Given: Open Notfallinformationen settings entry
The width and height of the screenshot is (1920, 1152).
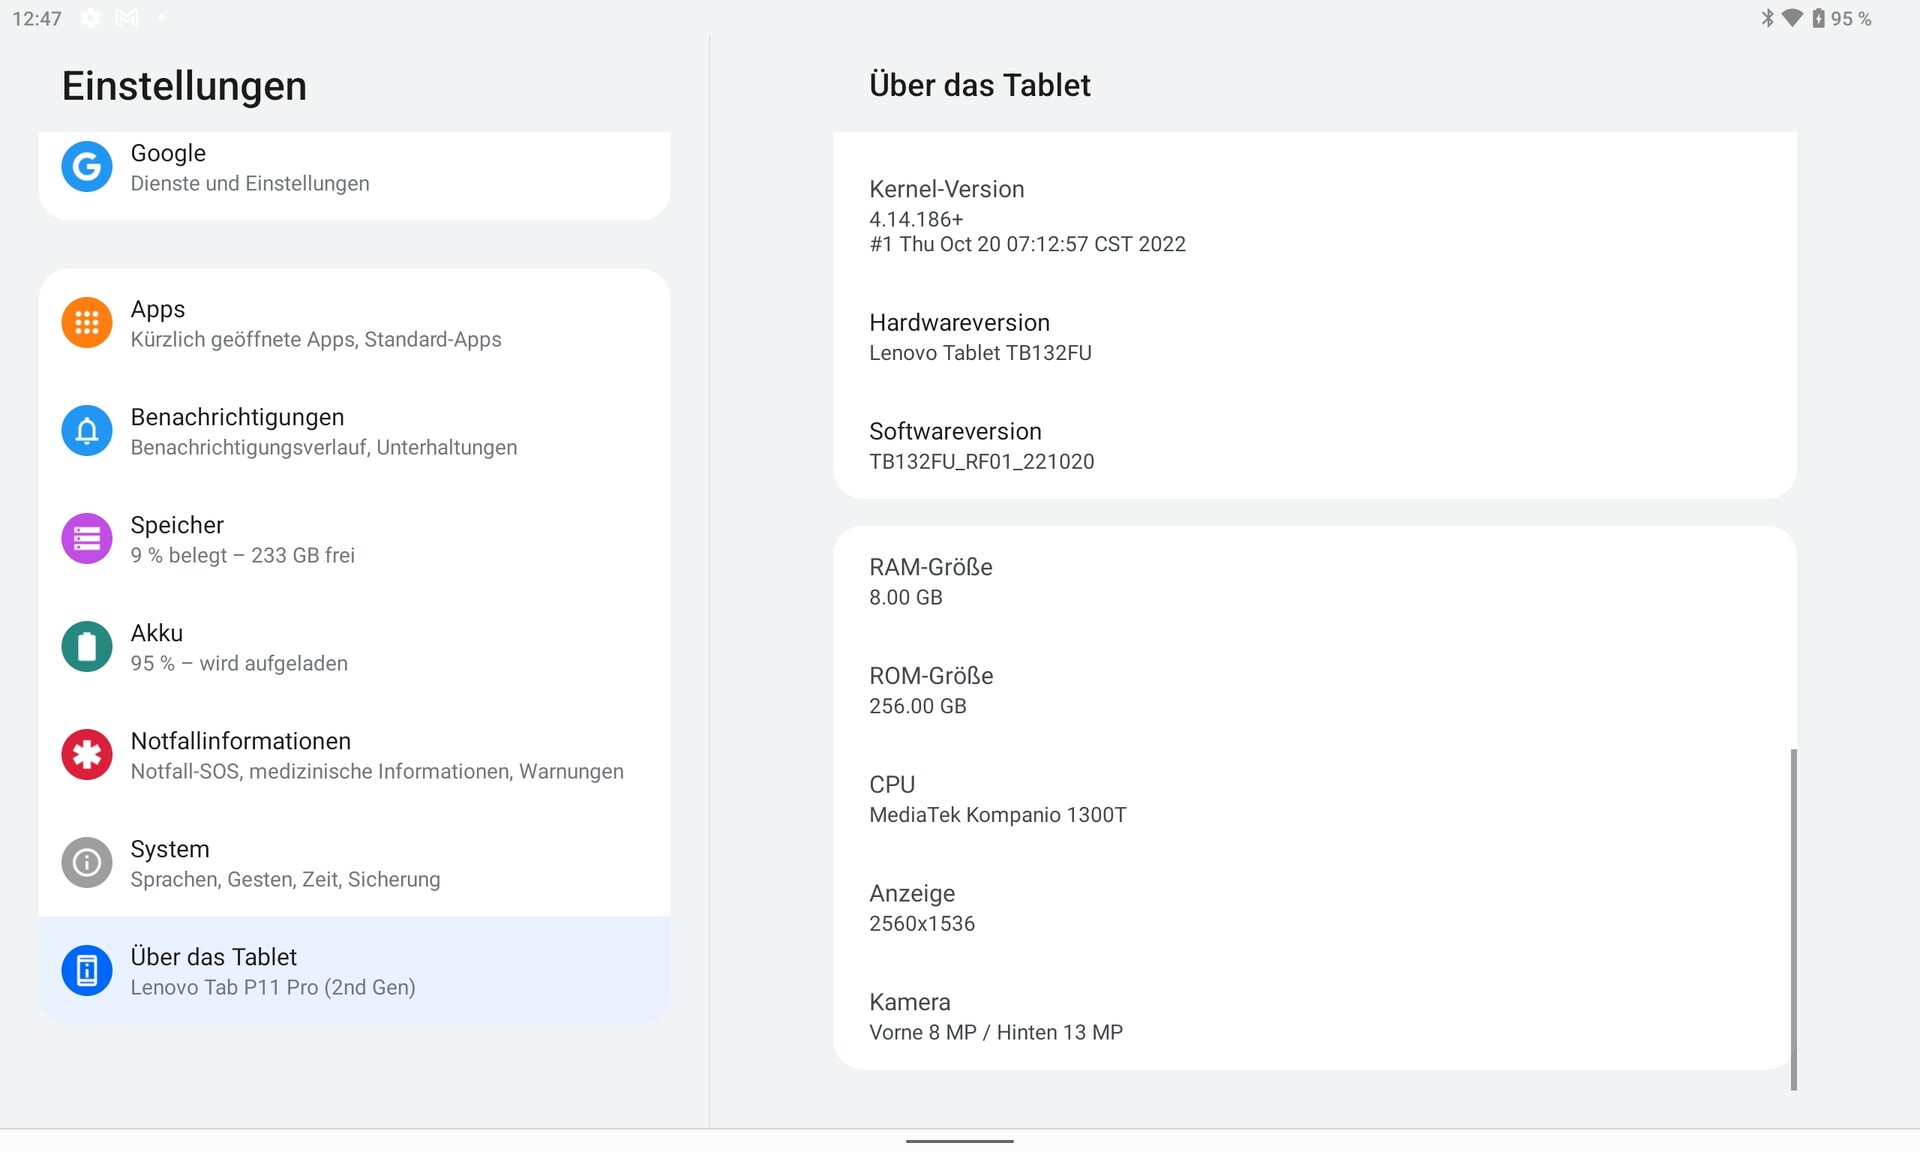Looking at the screenshot, I should 354,755.
